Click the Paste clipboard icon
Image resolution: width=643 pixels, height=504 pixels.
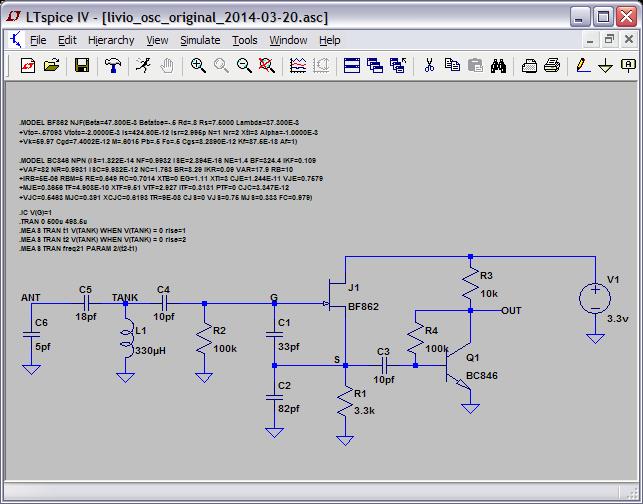pos(475,65)
